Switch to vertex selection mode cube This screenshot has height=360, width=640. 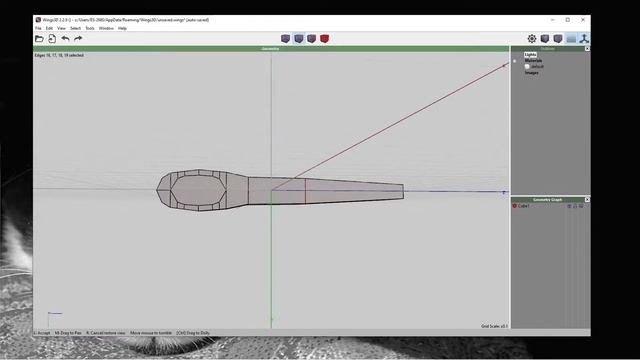click(286, 39)
